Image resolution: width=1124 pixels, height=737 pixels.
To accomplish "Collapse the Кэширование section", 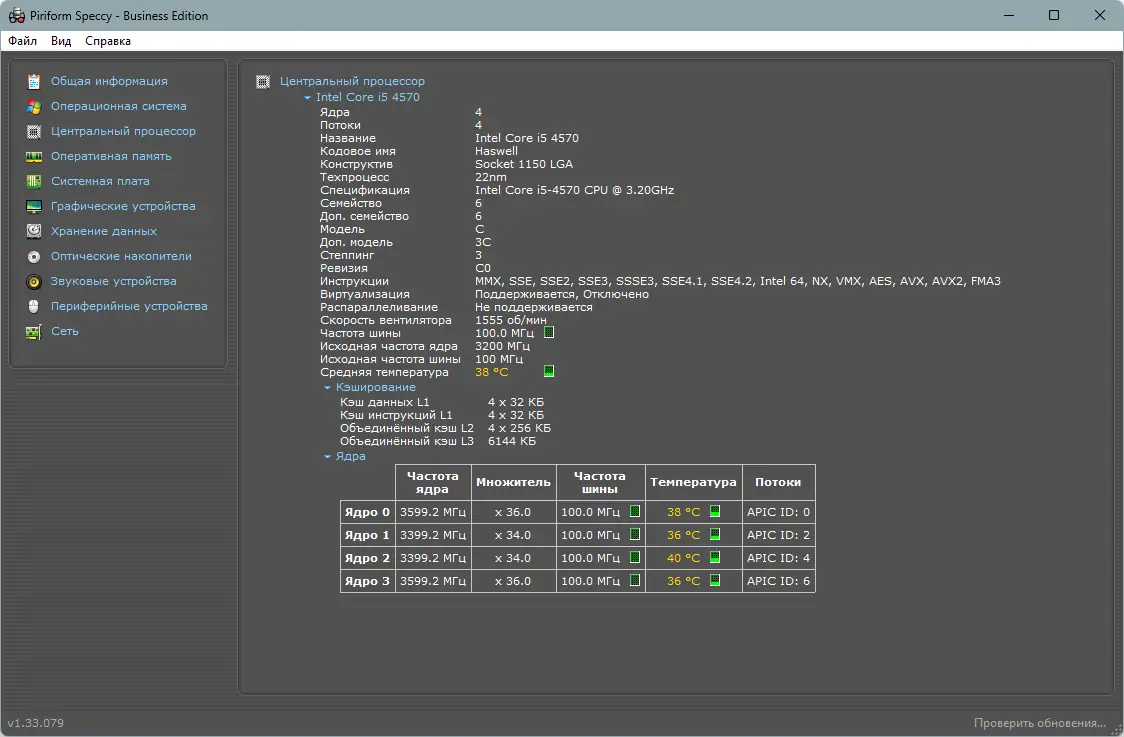I will pyautogui.click(x=328, y=388).
